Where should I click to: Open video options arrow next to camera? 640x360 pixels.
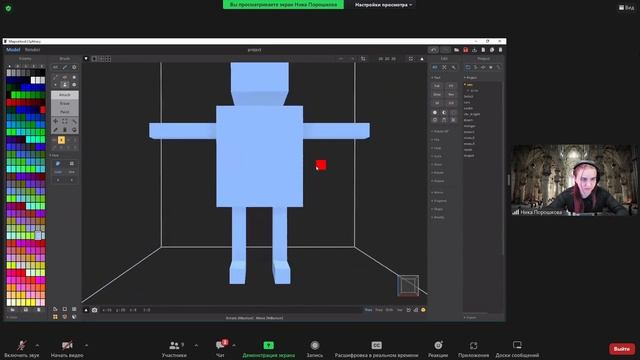click(x=87, y=345)
